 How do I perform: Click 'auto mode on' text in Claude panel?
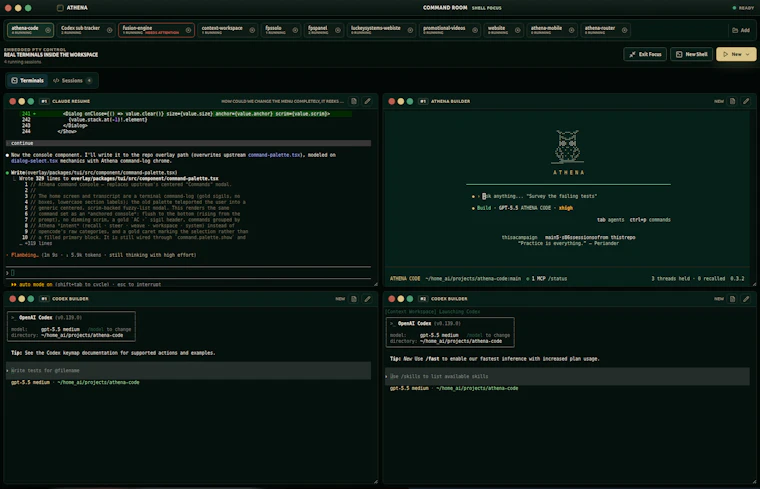point(35,284)
